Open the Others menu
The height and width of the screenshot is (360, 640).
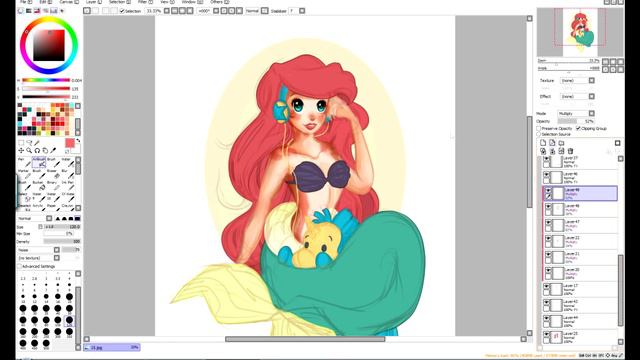(220, 2)
